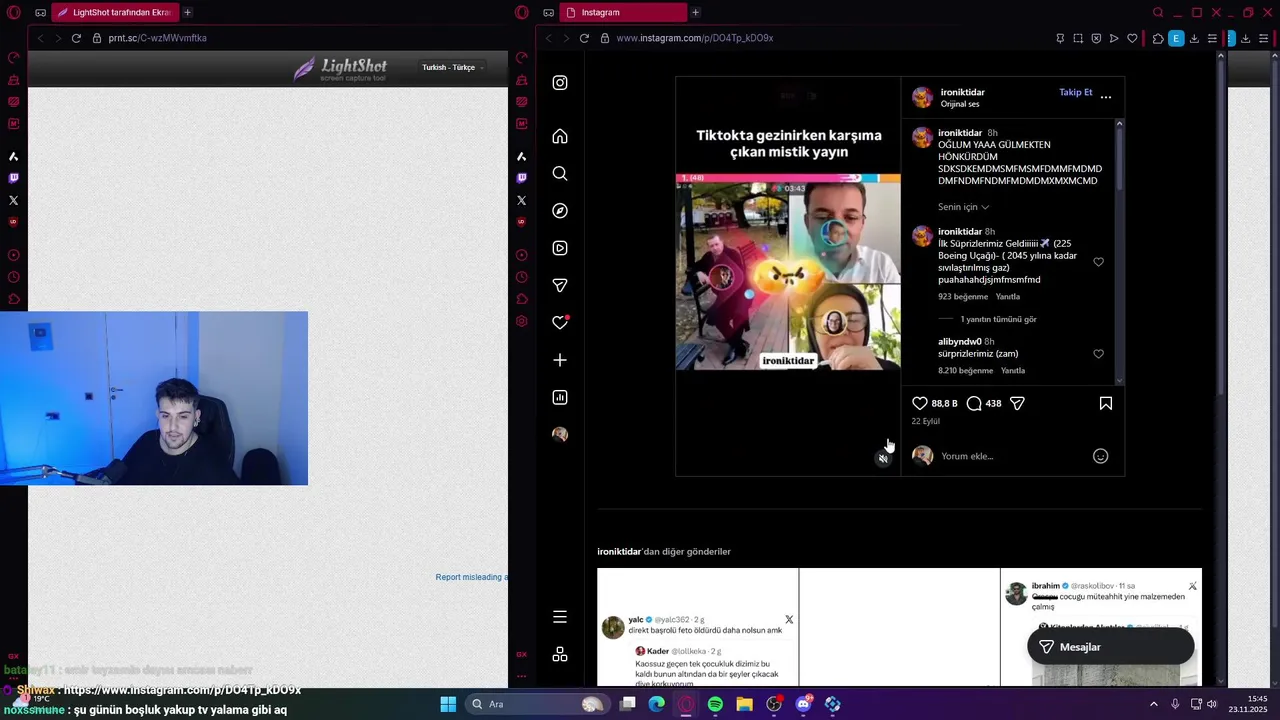Screen dimensions: 1280x720
Task: Open Instagram dashboard chart icon
Action: (x=560, y=397)
